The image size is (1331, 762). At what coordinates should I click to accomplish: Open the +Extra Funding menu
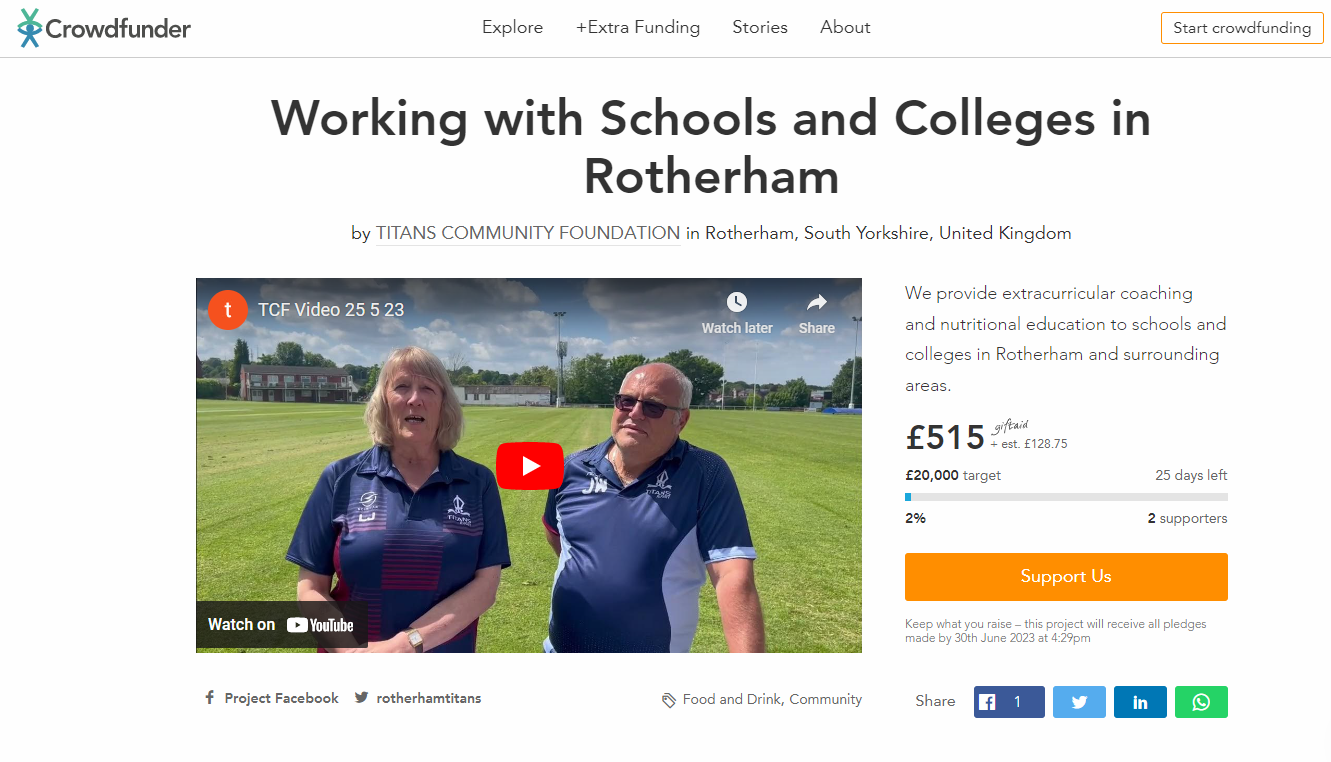[638, 27]
